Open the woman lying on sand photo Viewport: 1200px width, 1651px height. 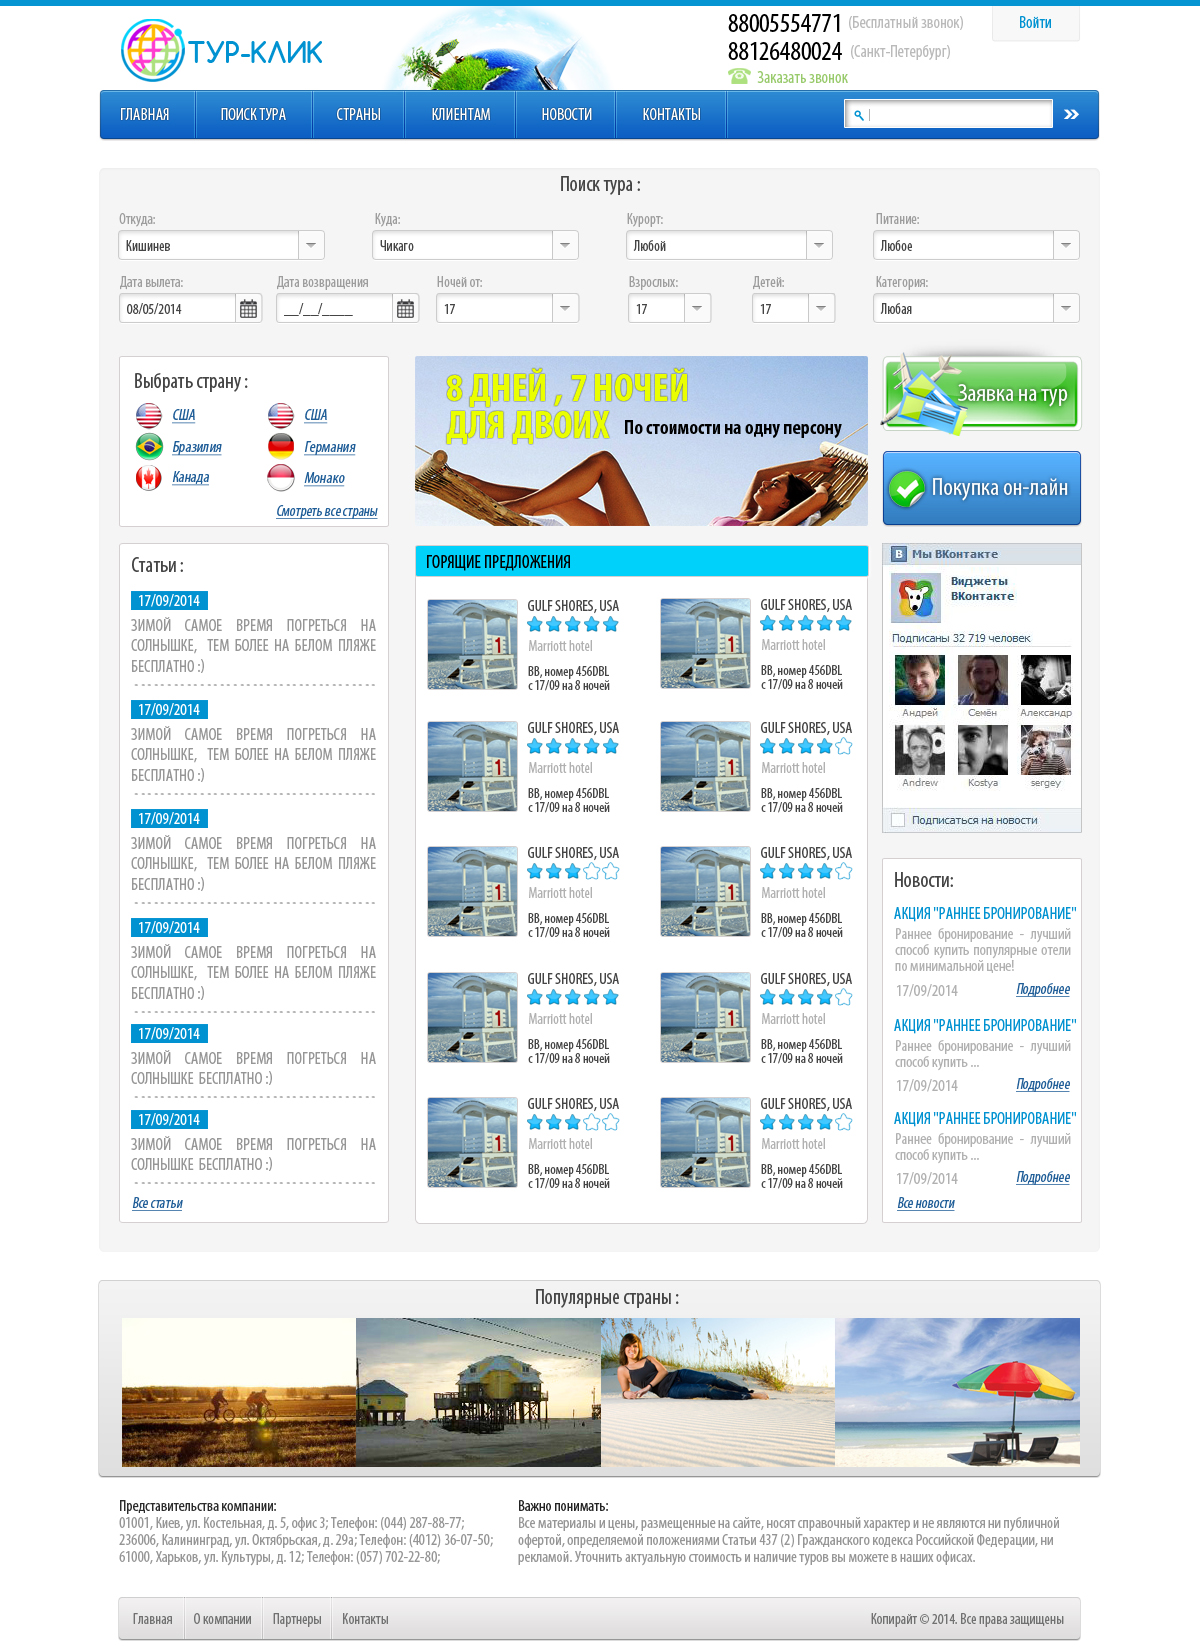tap(718, 1392)
